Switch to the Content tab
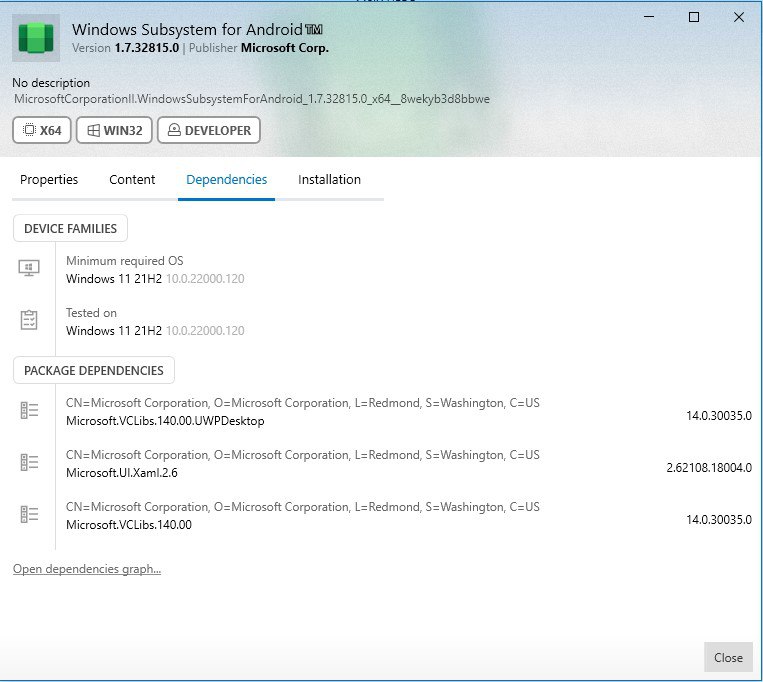763x682 pixels. tap(132, 179)
